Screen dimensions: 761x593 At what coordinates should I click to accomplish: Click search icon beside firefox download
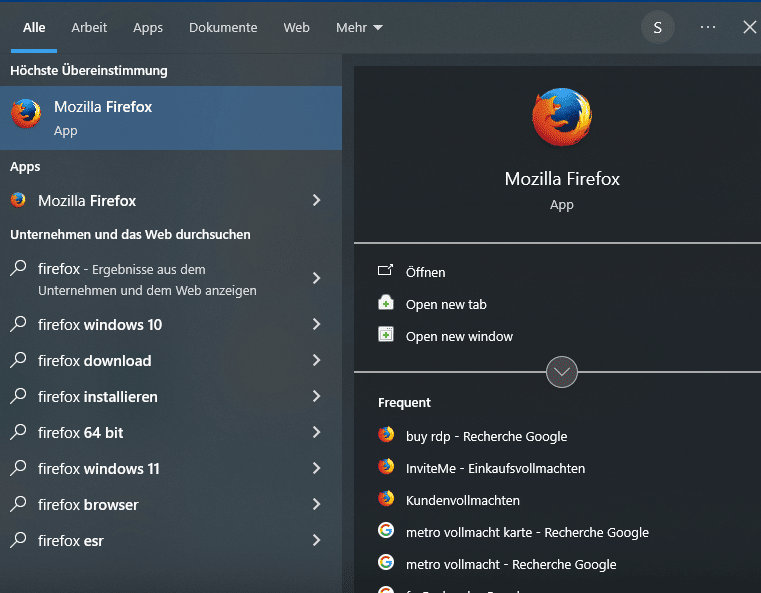point(18,360)
